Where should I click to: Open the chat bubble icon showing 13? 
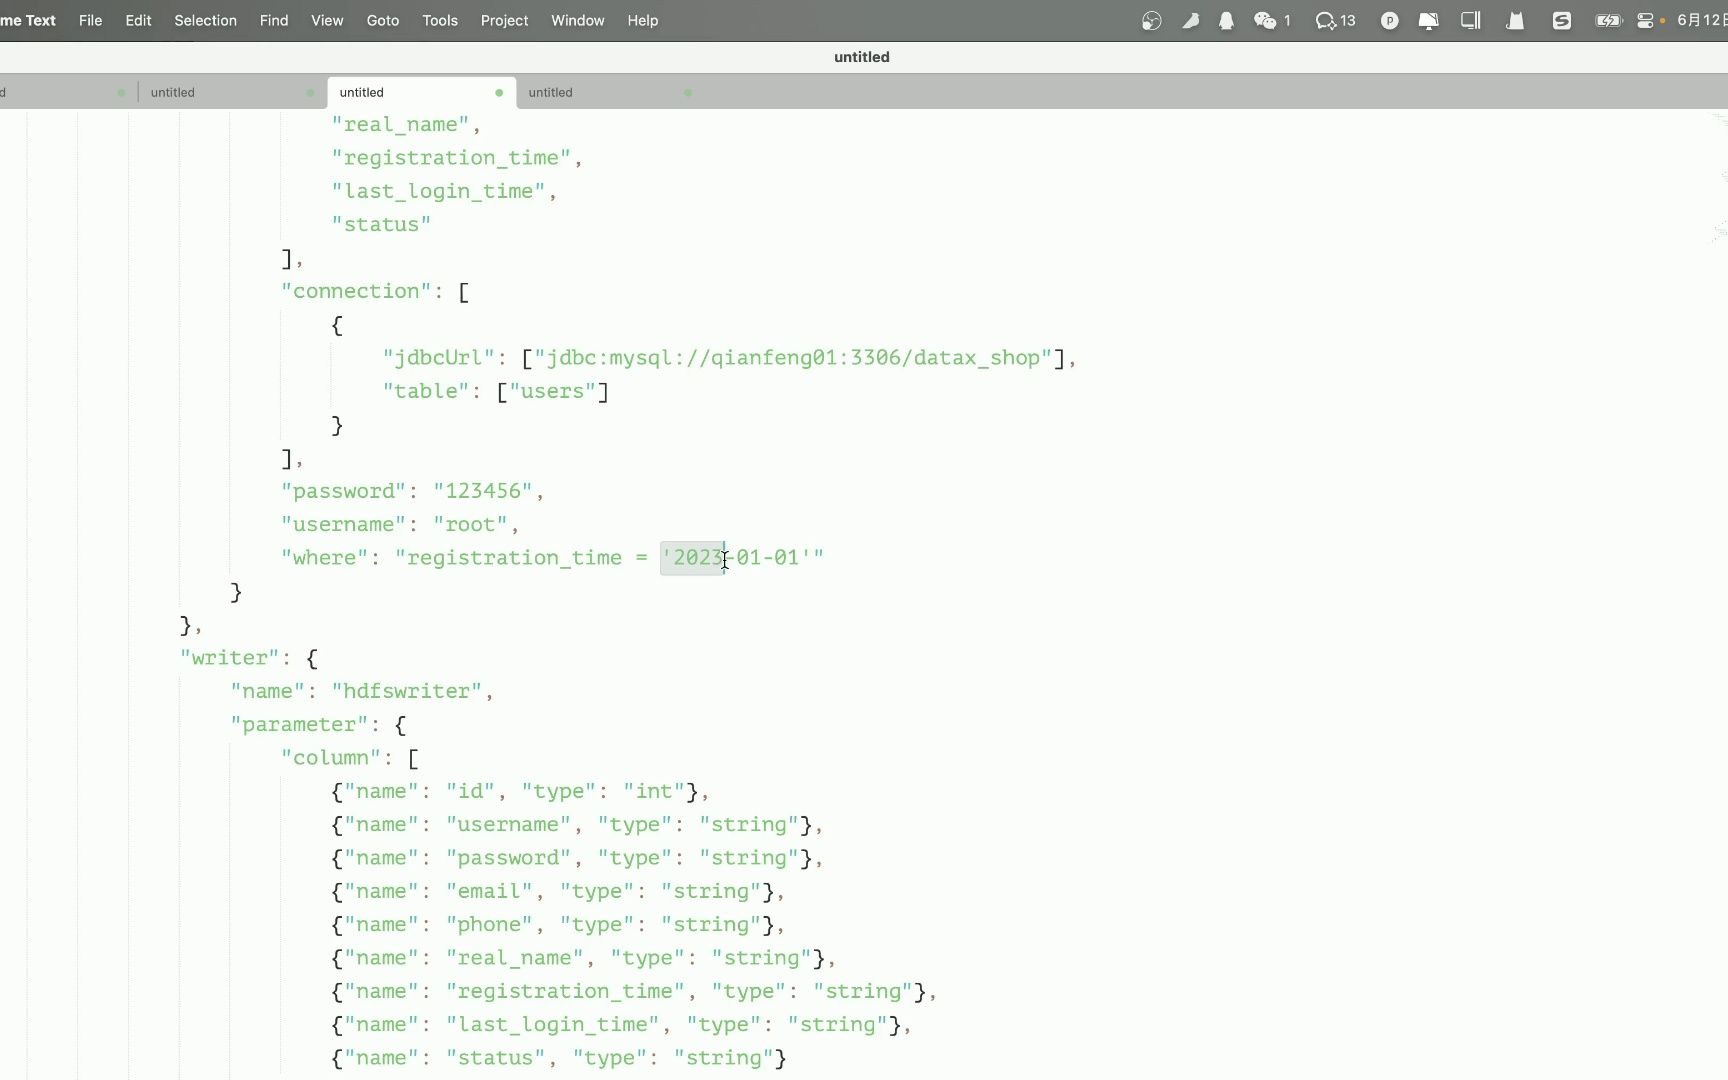1336,20
